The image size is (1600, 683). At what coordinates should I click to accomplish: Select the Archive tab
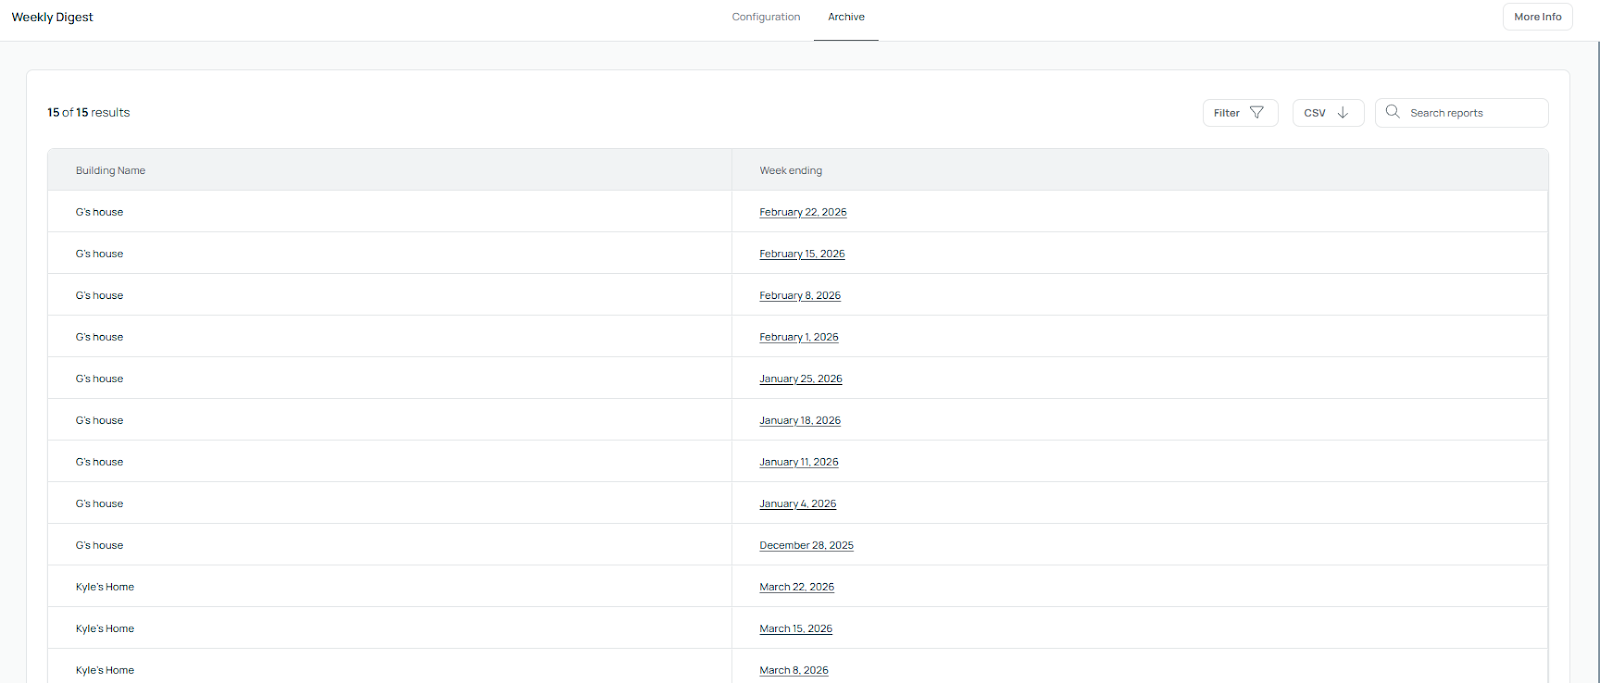[846, 17]
